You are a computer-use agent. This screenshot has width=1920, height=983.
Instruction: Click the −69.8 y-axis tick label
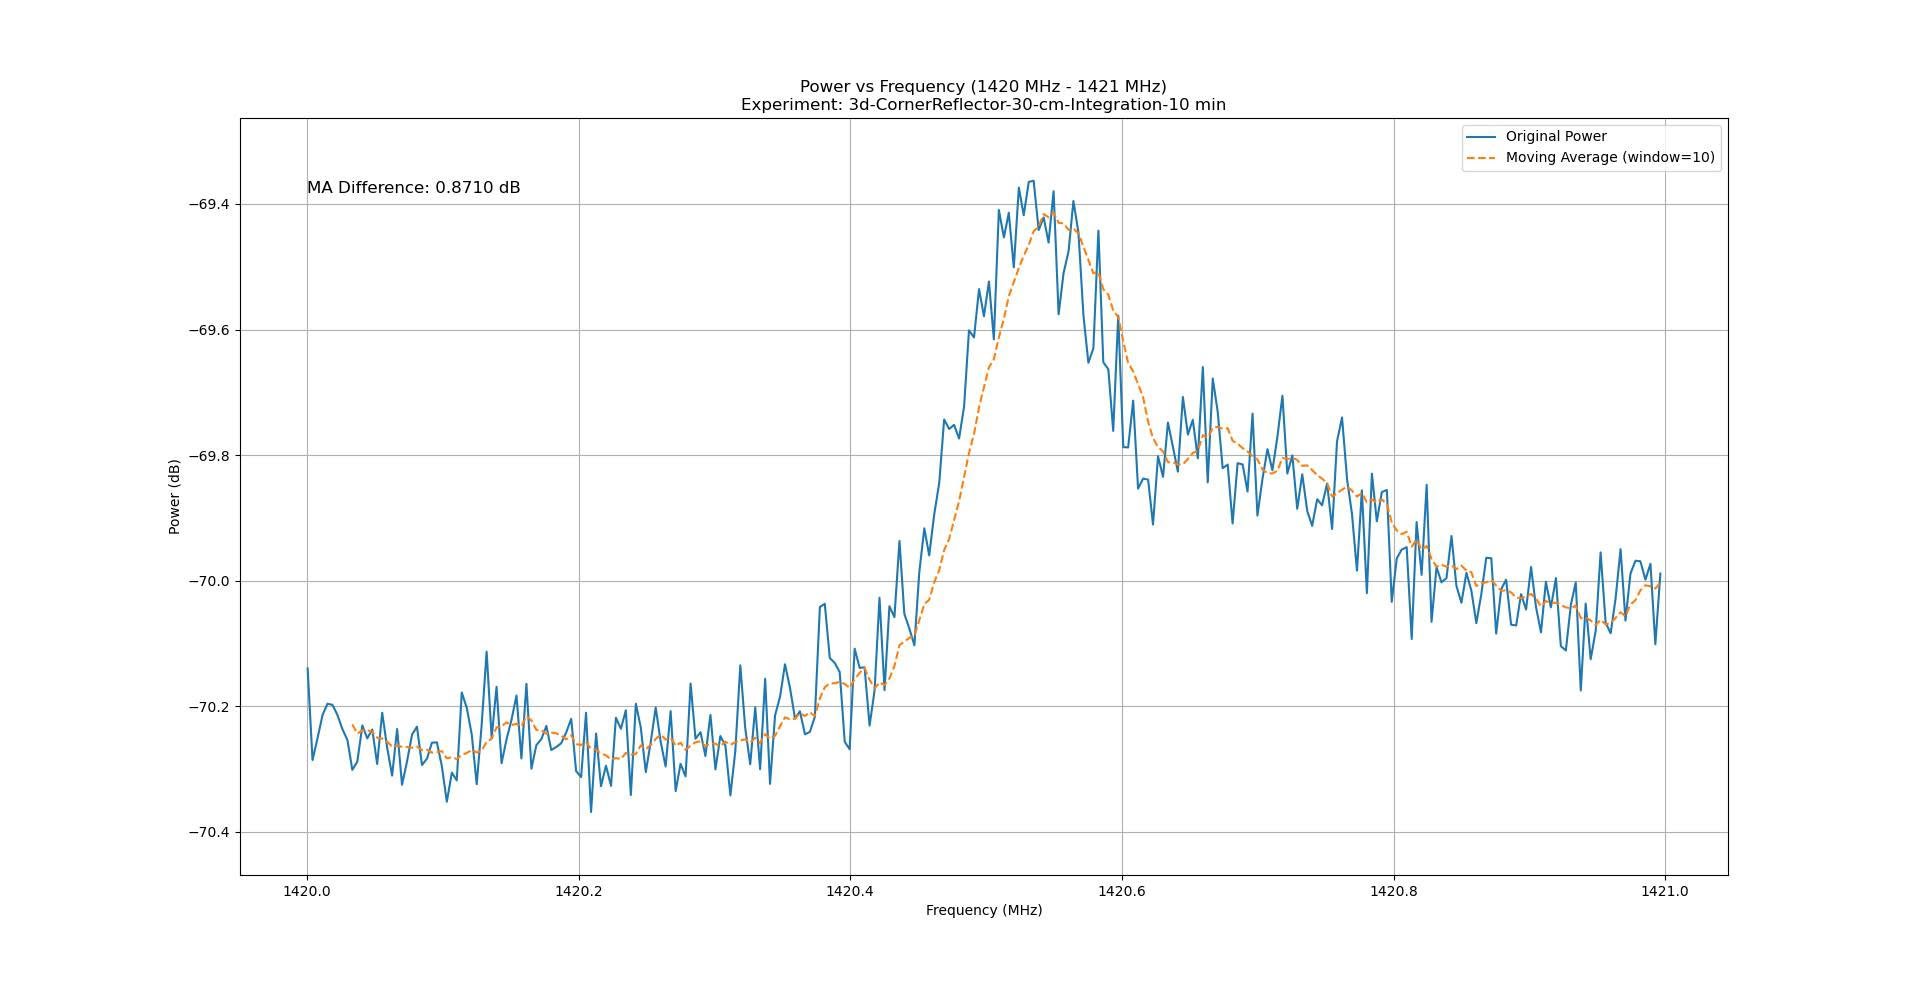click(208, 456)
